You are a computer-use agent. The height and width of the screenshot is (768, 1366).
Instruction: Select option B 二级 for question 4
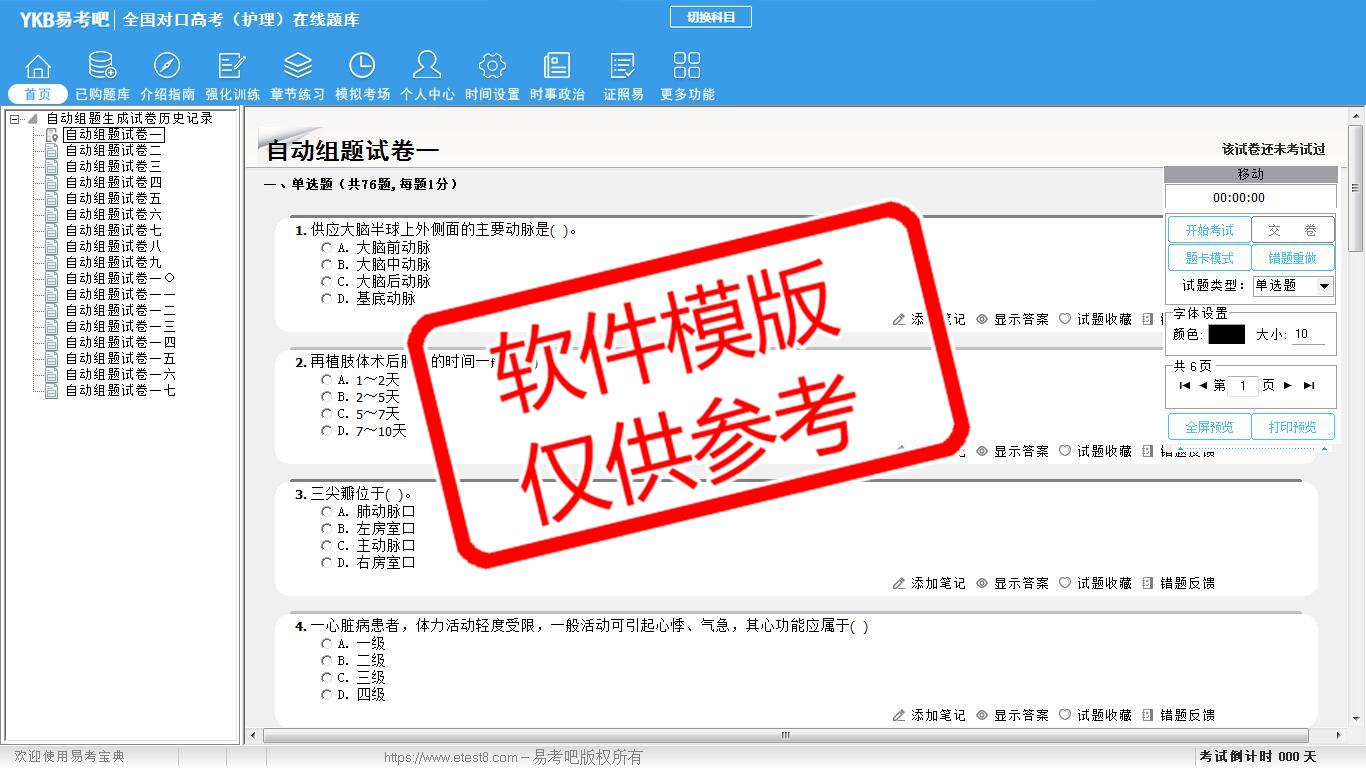coord(327,661)
